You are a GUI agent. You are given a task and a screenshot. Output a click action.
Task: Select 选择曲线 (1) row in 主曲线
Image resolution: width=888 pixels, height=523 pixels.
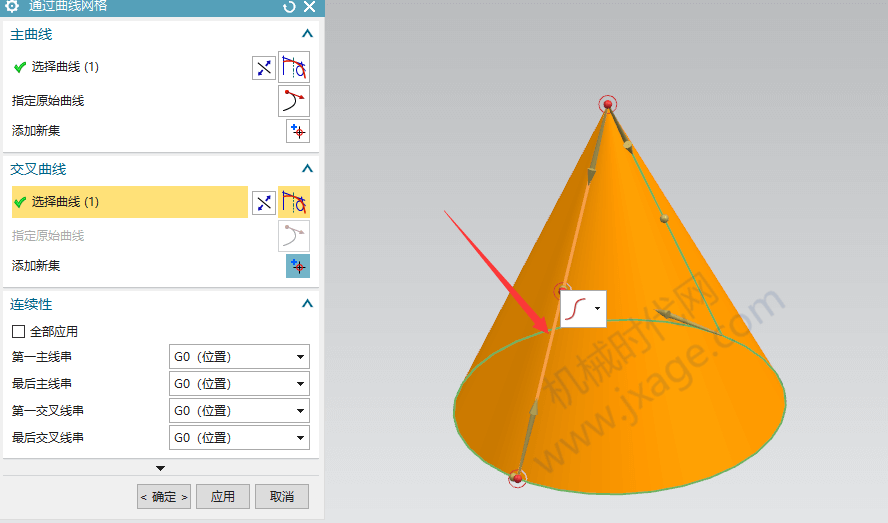130,67
